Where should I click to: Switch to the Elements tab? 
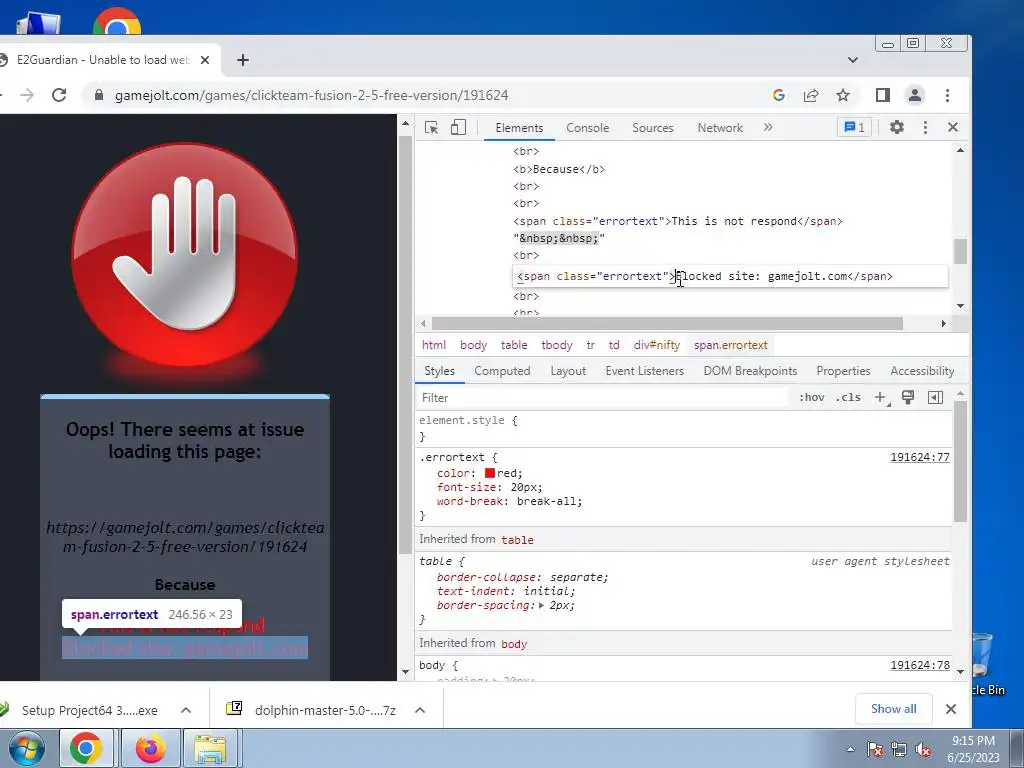[x=519, y=128]
